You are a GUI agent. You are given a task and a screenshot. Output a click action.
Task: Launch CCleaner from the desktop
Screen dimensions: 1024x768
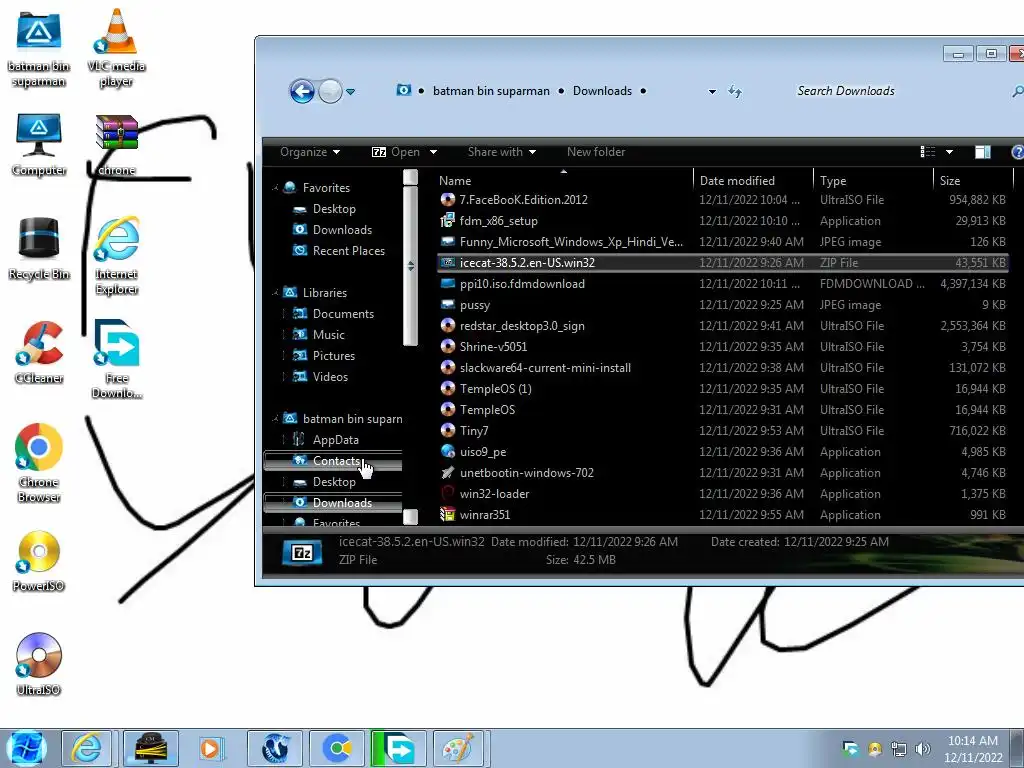(39, 353)
